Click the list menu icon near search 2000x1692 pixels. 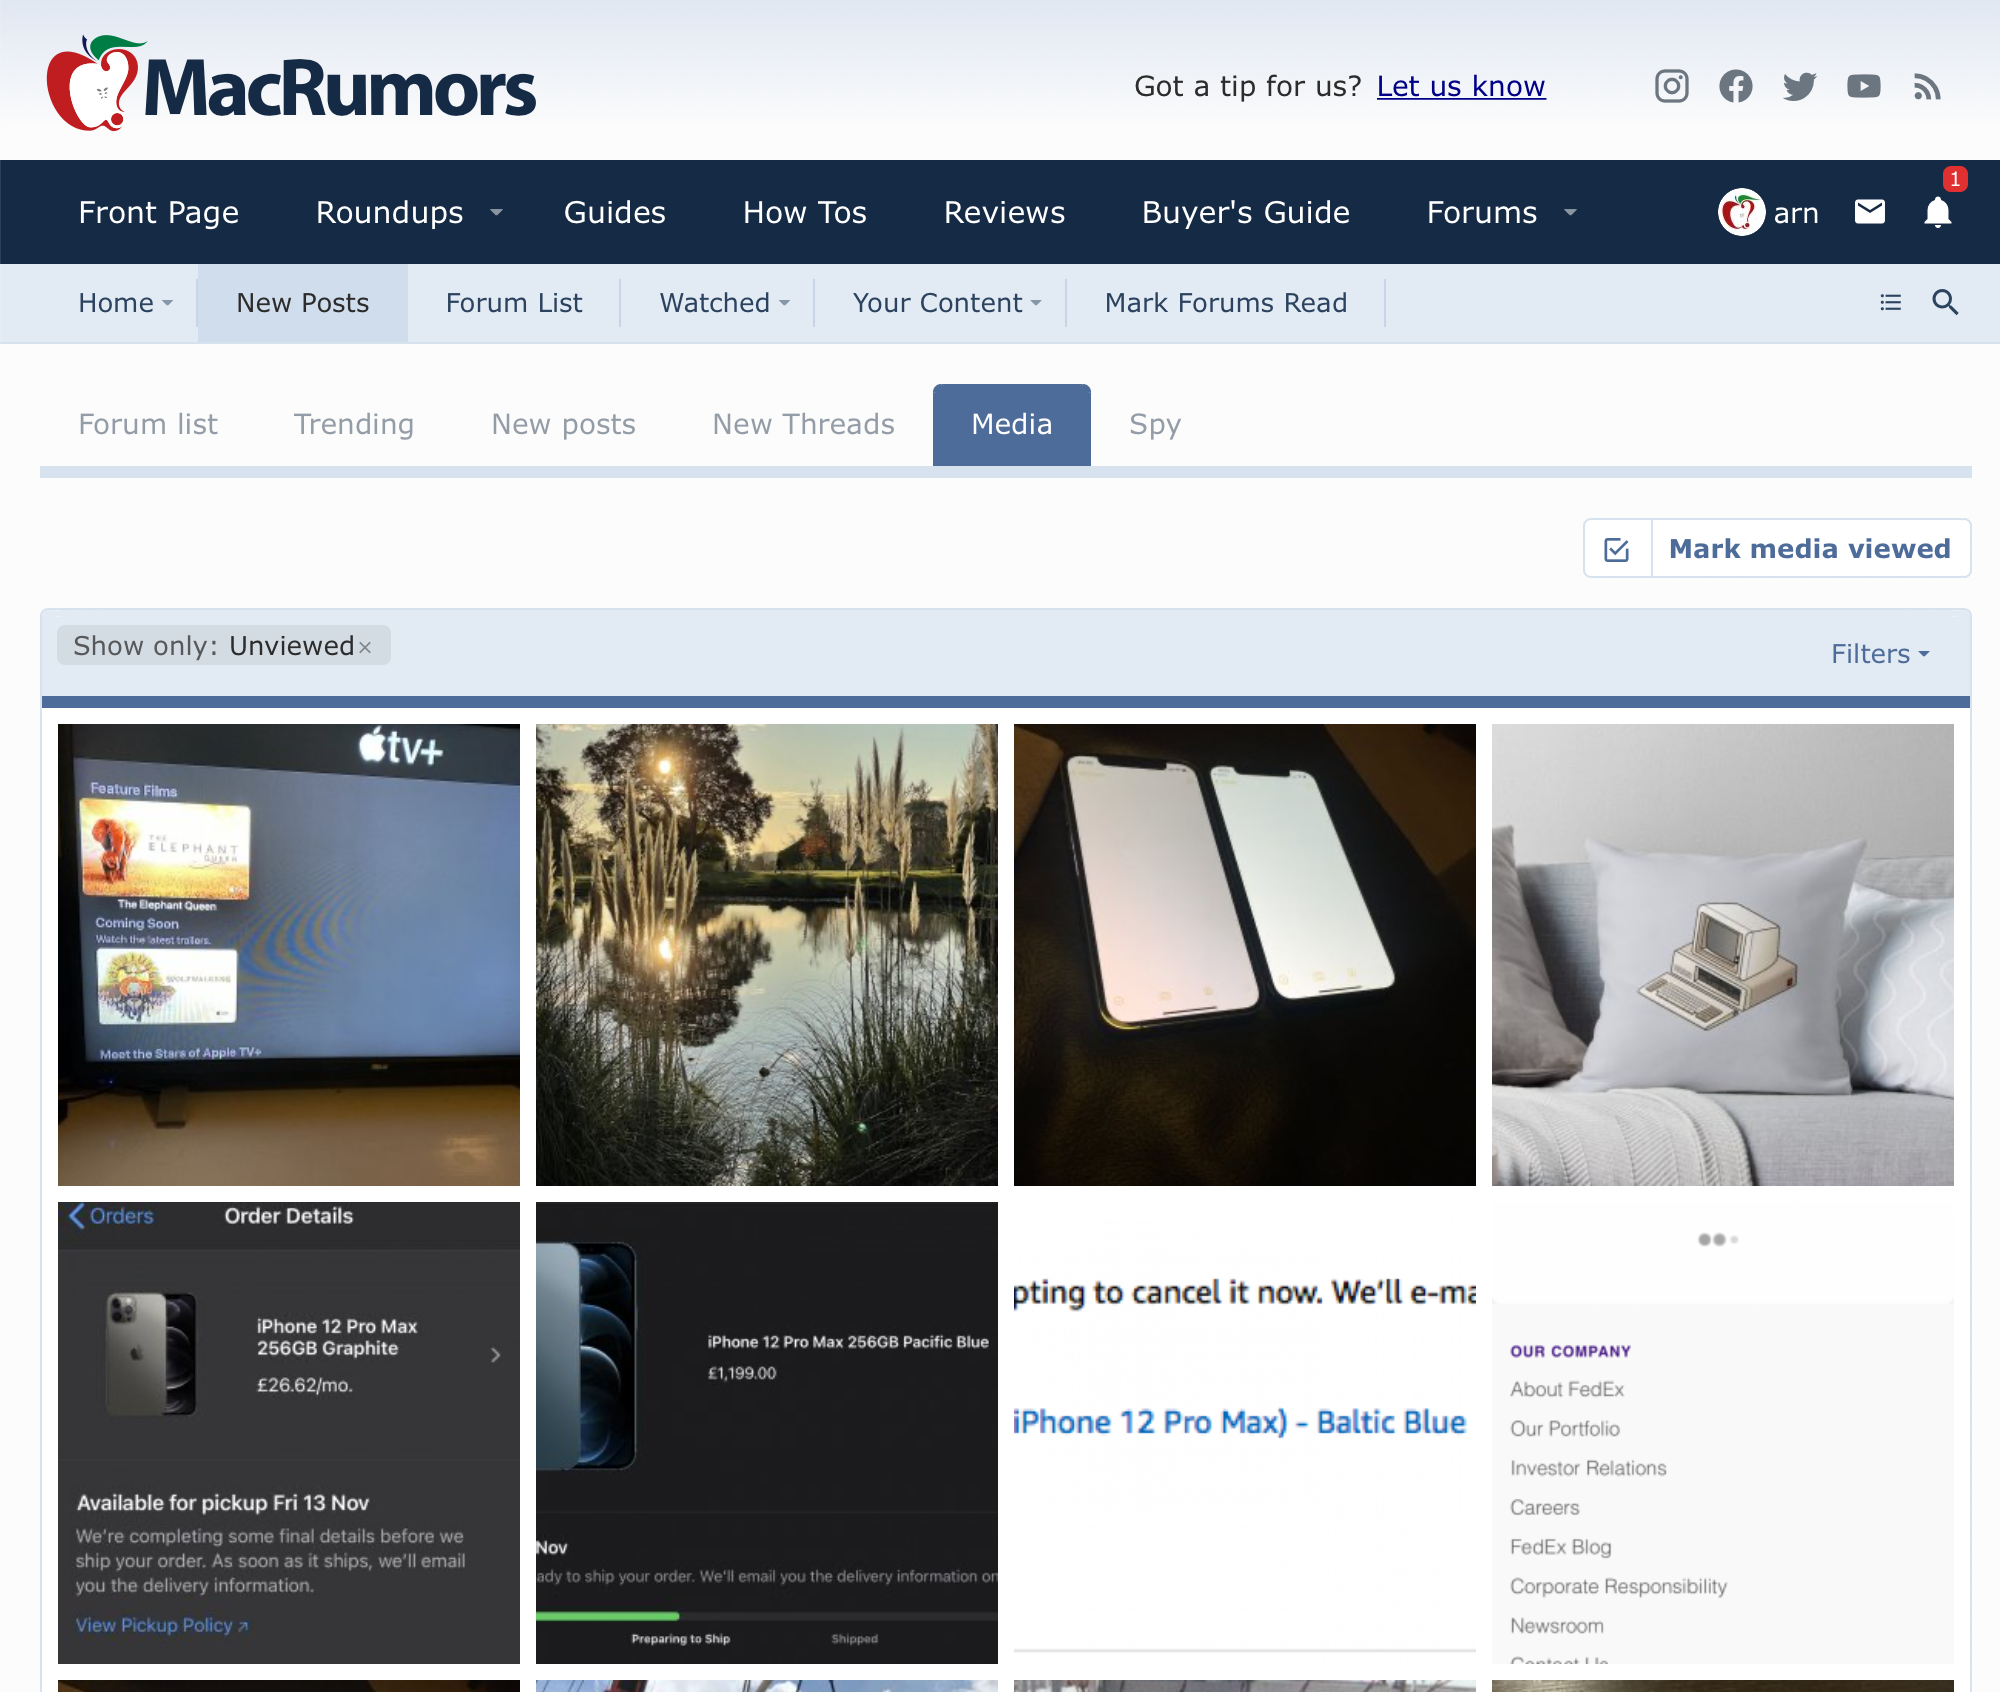coord(1890,302)
